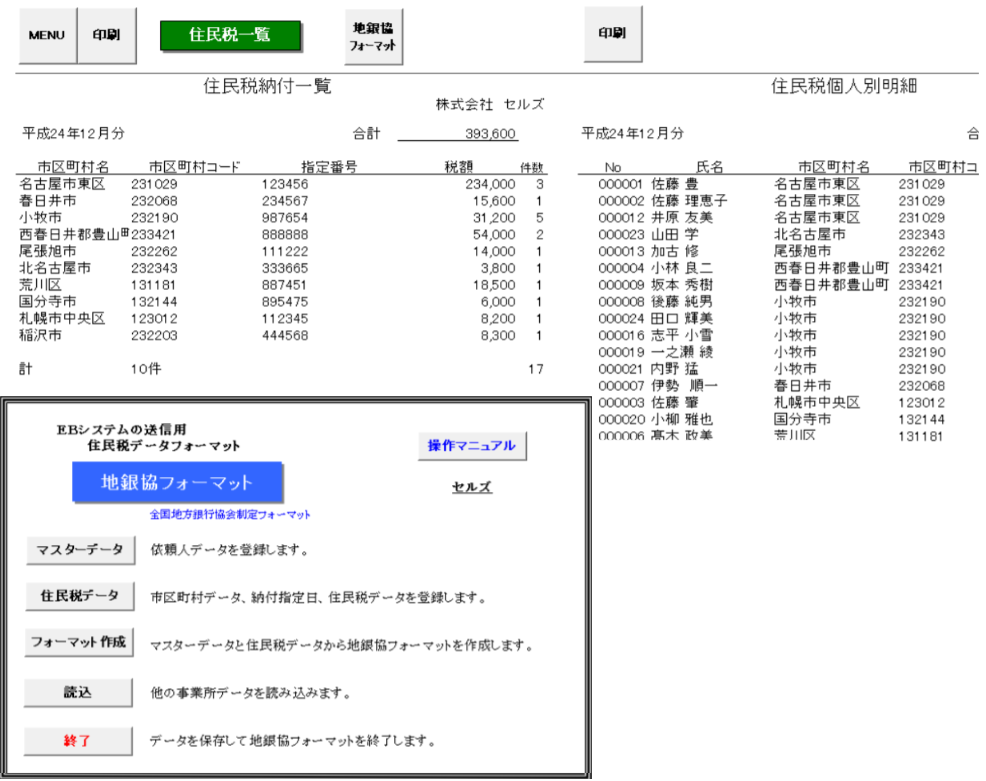Open the マスターデータ button
The height and width of the screenshot is (781, 986).
coord(80,550)
